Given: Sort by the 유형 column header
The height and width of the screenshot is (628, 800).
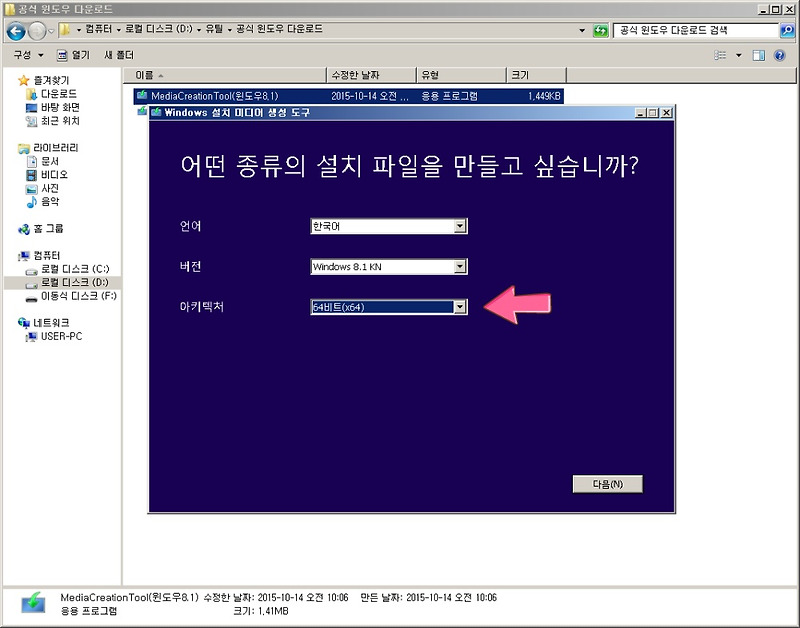Looking at the screenshot, I should [462, 75].
